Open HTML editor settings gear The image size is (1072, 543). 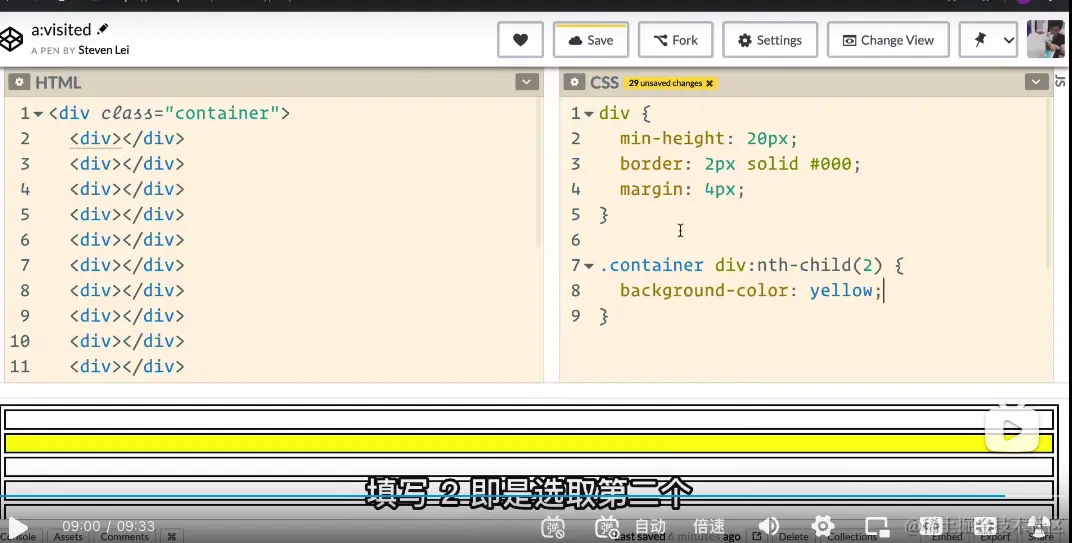pyautogui.click(x=19, y=82)
